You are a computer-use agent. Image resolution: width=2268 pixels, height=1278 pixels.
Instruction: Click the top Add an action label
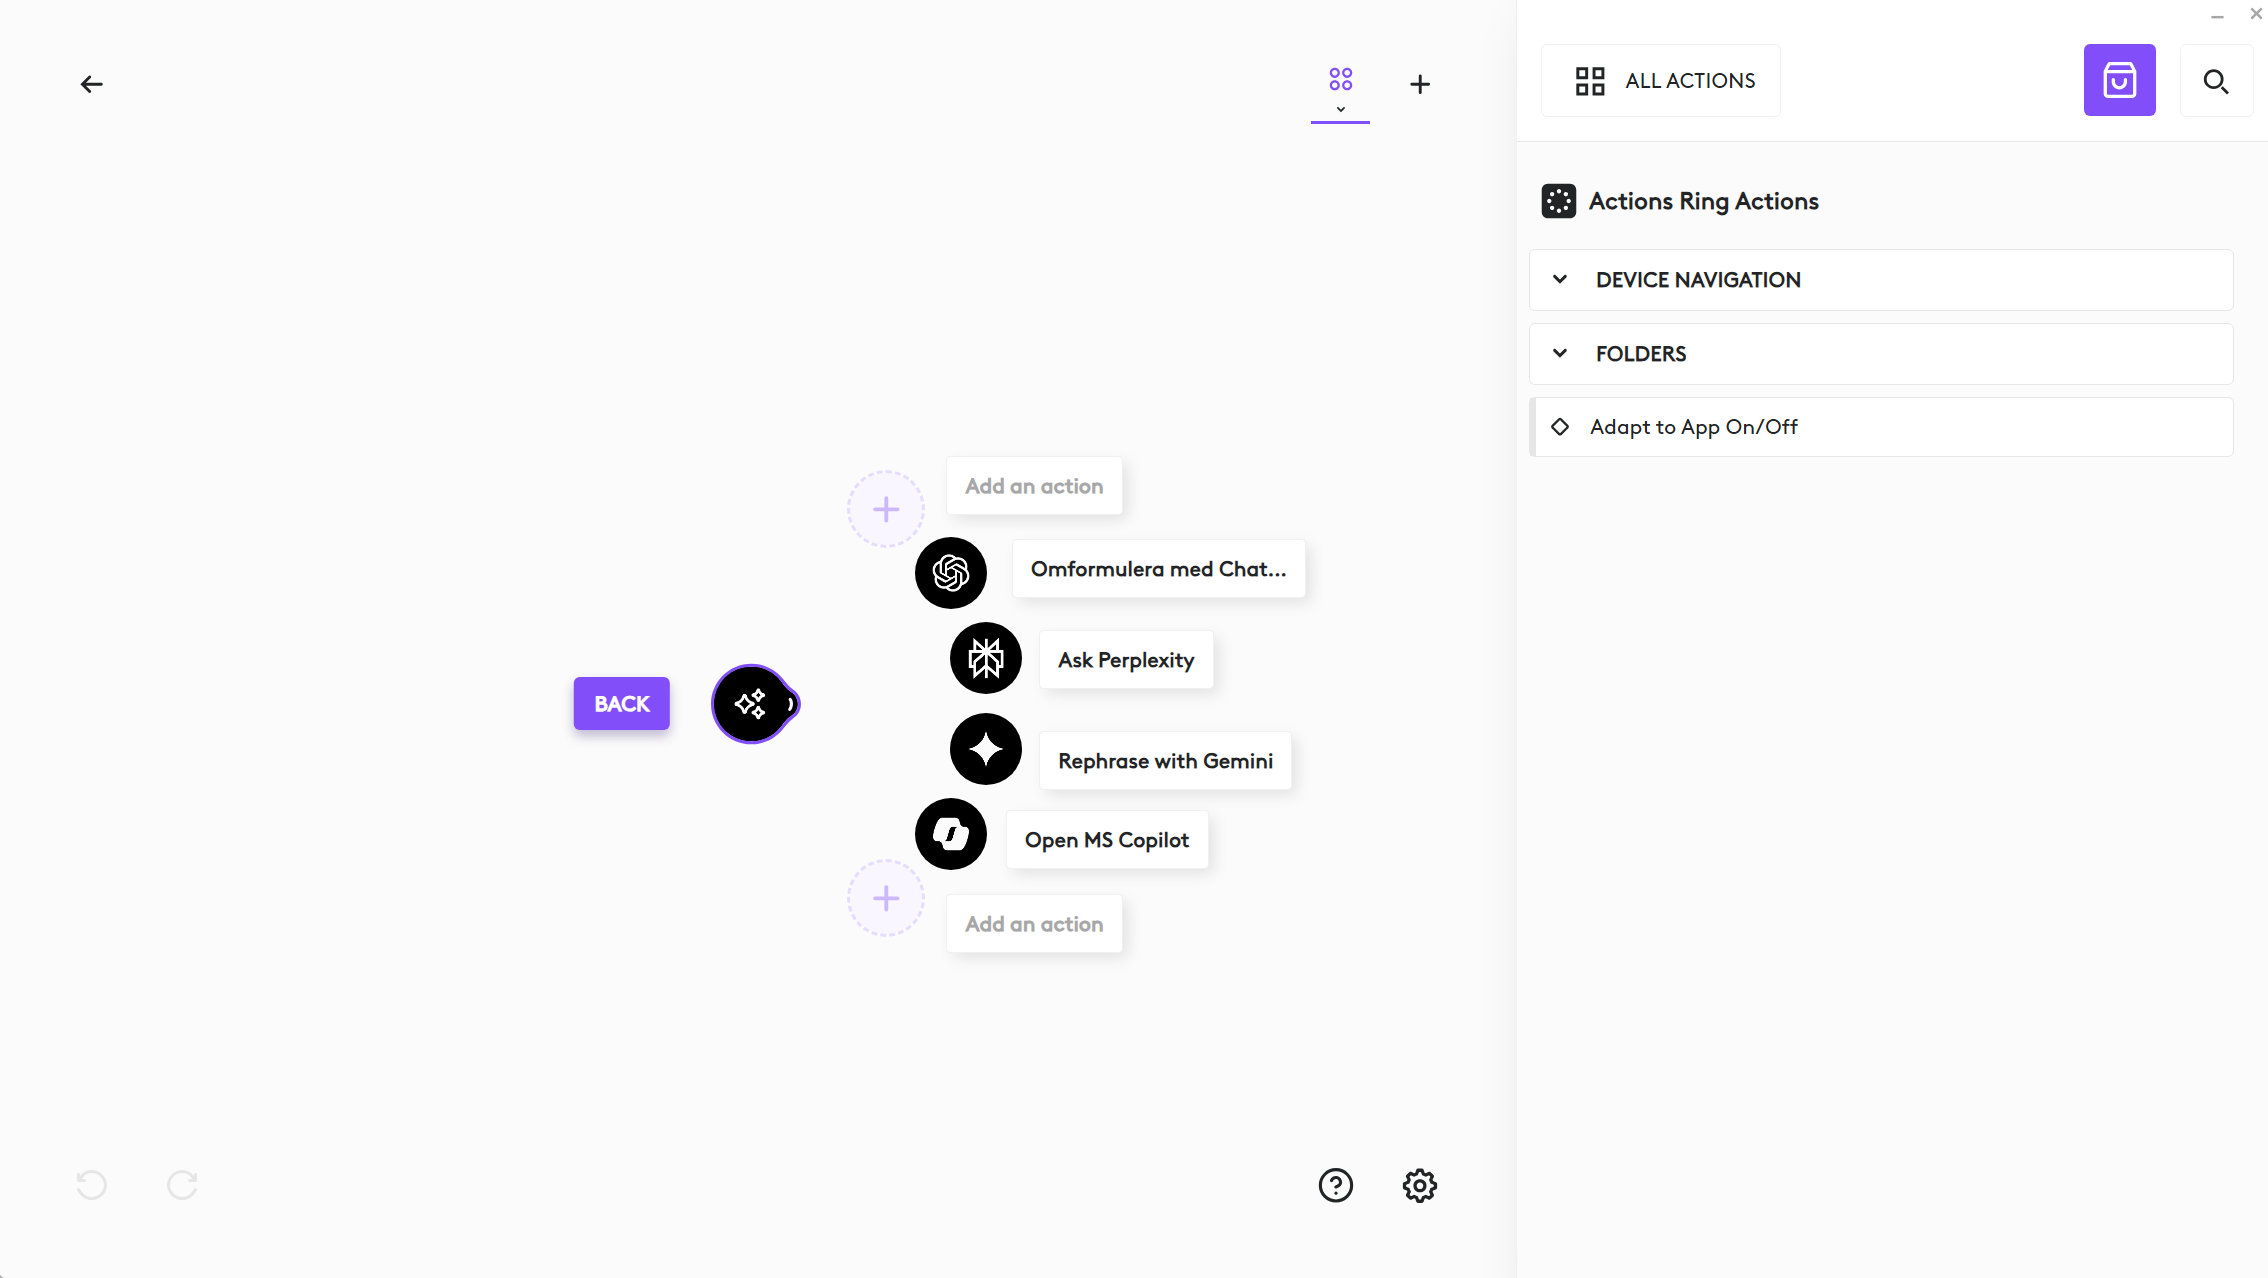coord(1033,486)
